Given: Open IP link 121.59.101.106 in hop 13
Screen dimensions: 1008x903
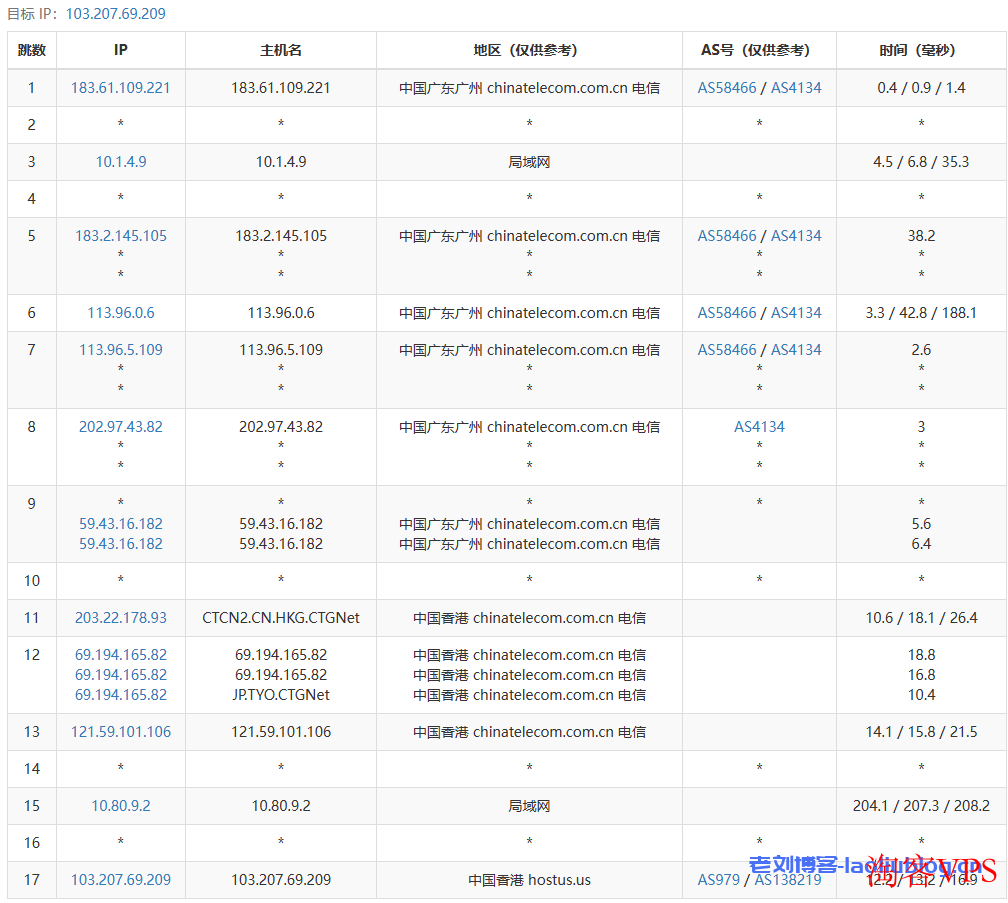Looking at the screenshot, I should point(121,732).
